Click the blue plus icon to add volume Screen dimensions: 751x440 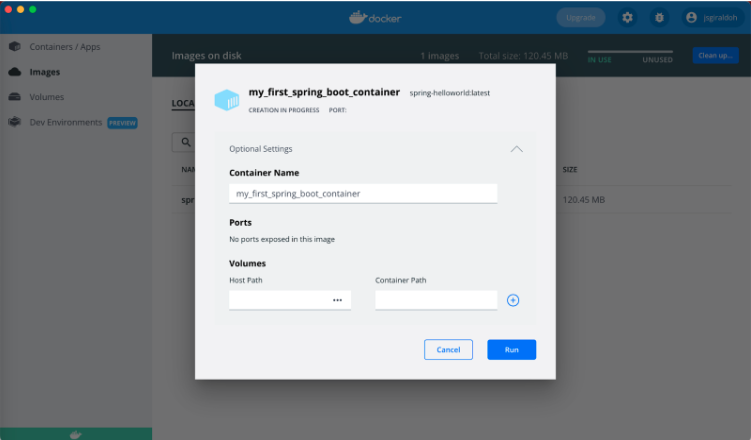click(513, 300)
